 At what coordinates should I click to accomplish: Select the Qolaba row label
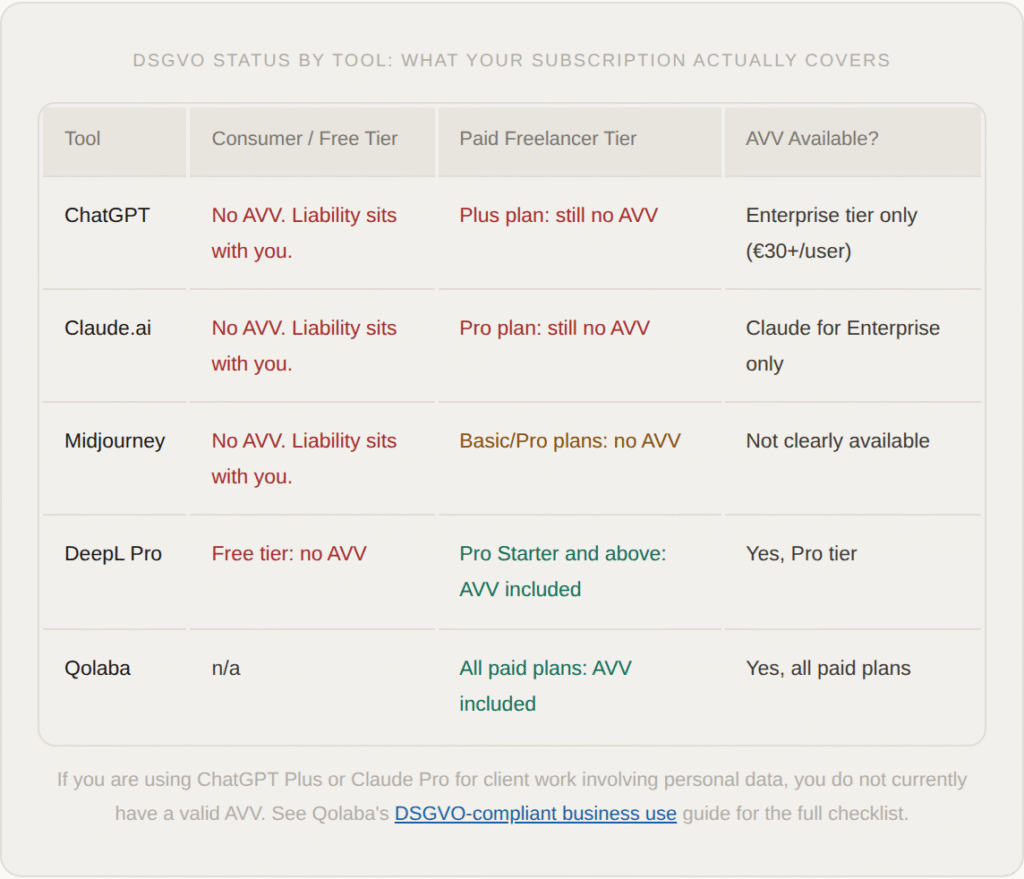click(x=98, y=668)
